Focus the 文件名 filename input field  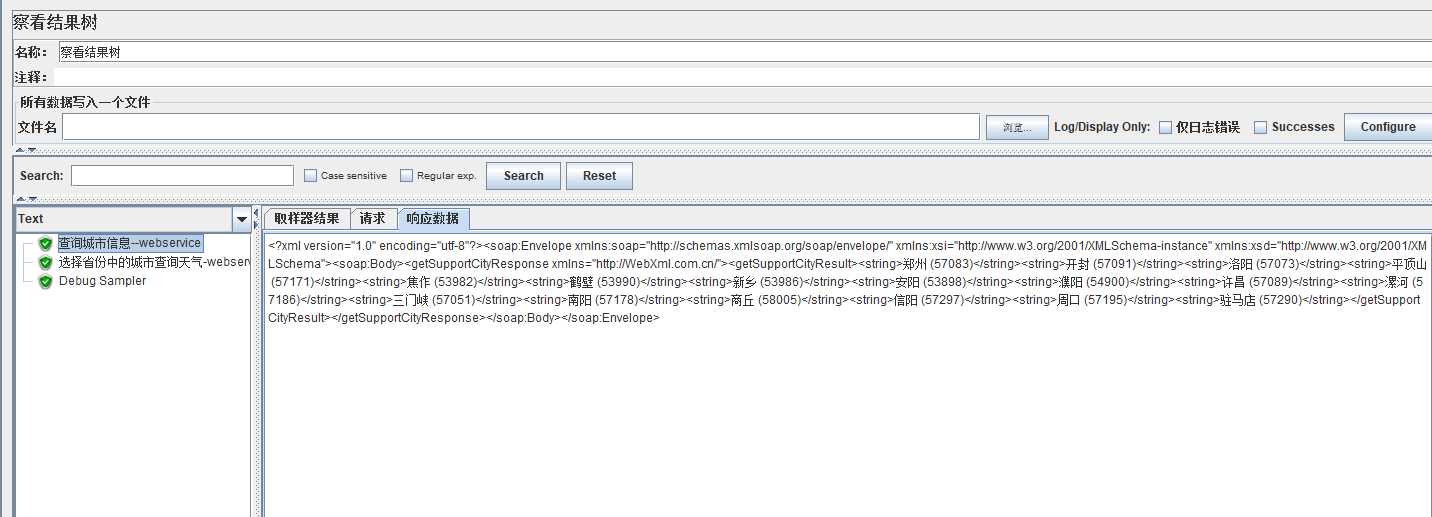[521, 127]
